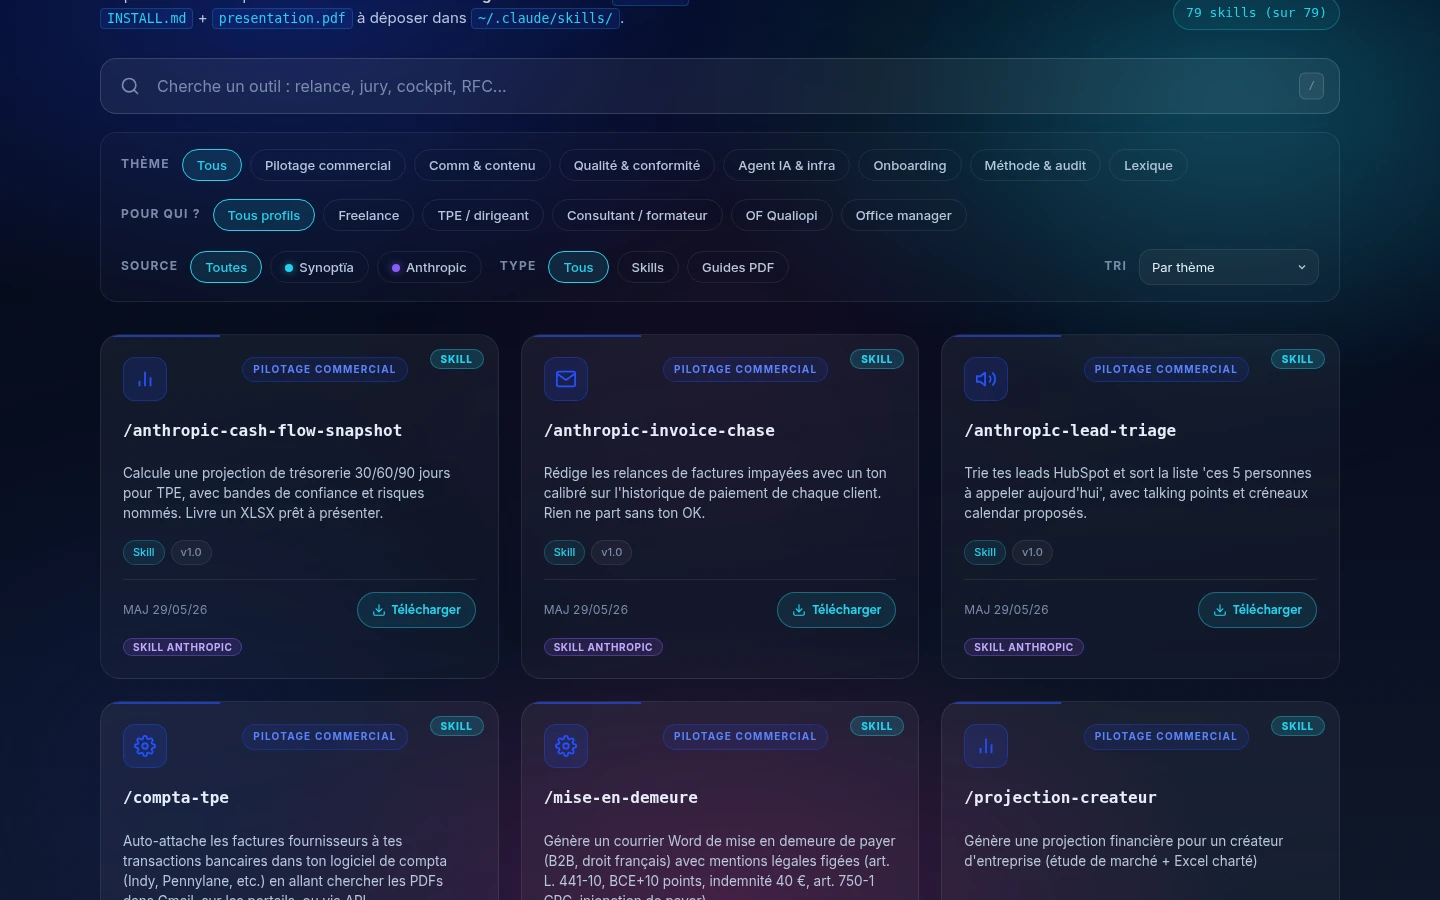Filter by Onboarding theme

click(x=910, y=165)
